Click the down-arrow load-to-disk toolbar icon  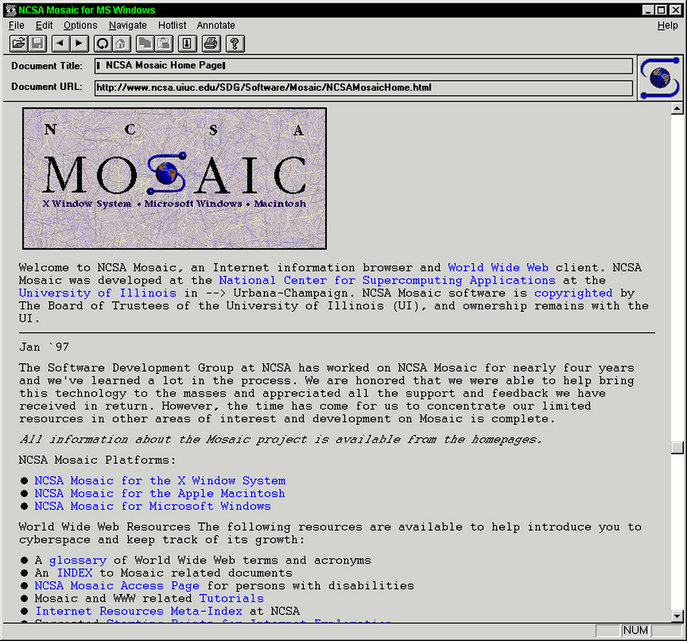187,43
